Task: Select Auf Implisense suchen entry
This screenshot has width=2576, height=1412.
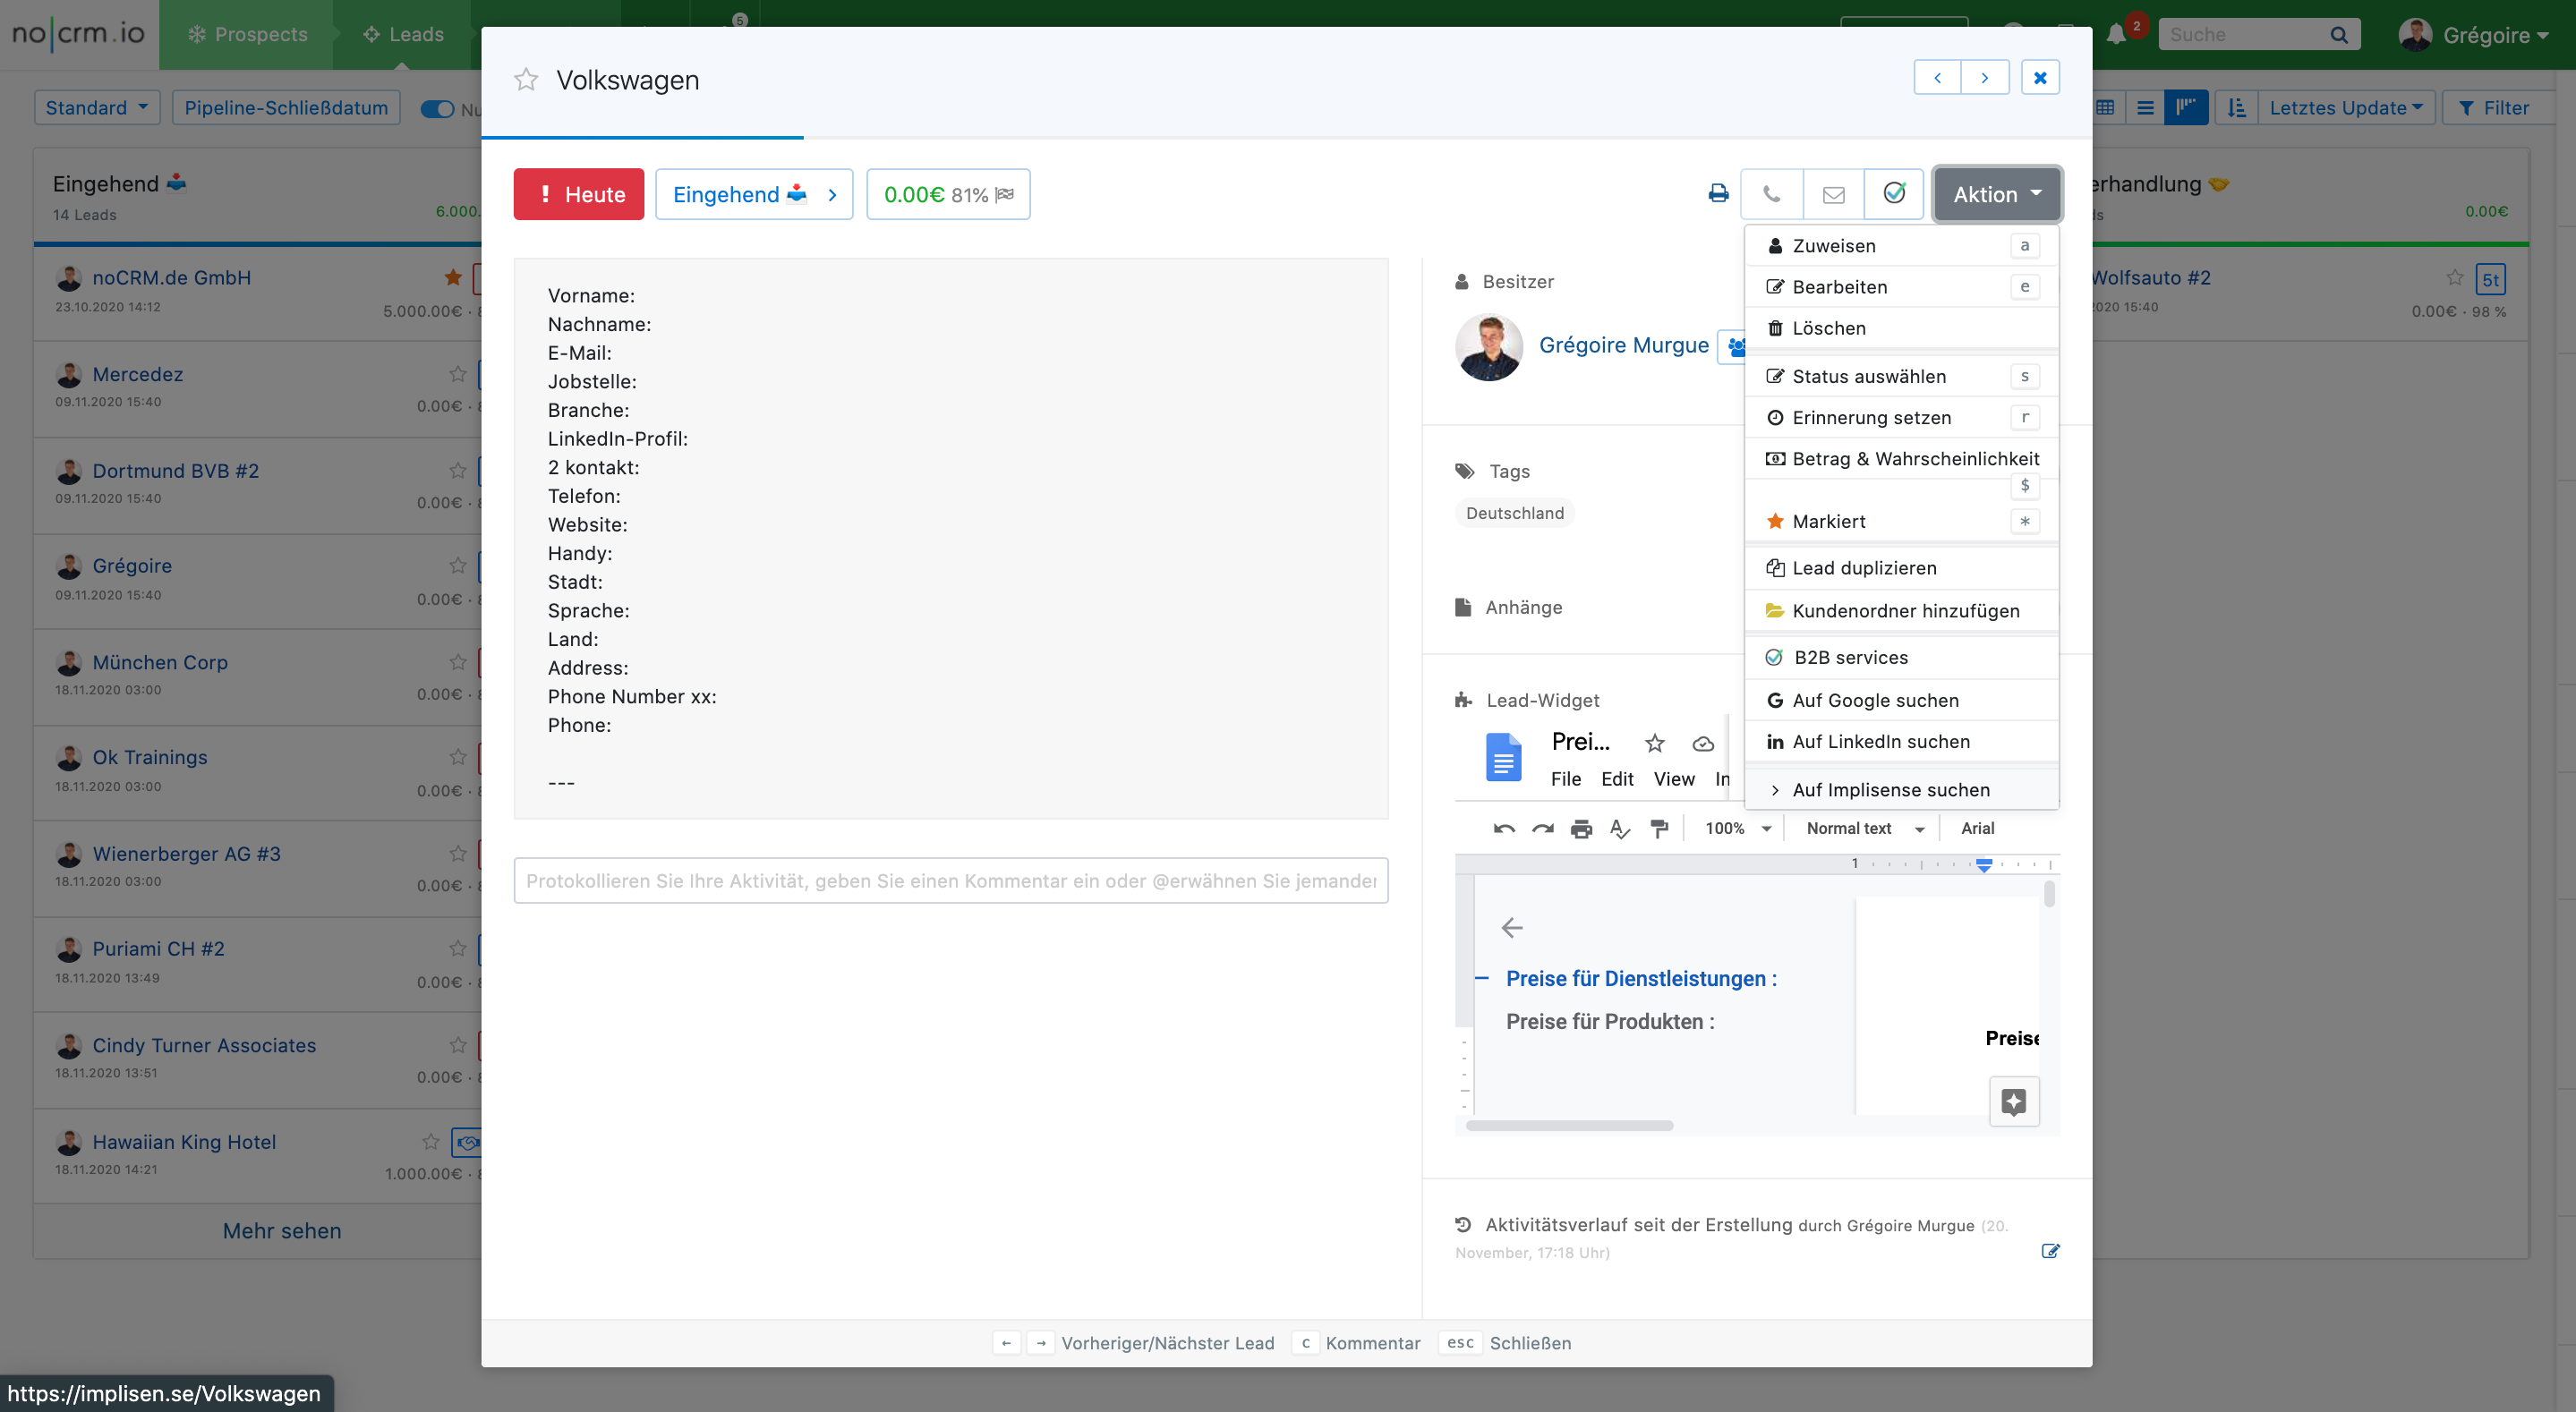Action: tap(1901, 790)
